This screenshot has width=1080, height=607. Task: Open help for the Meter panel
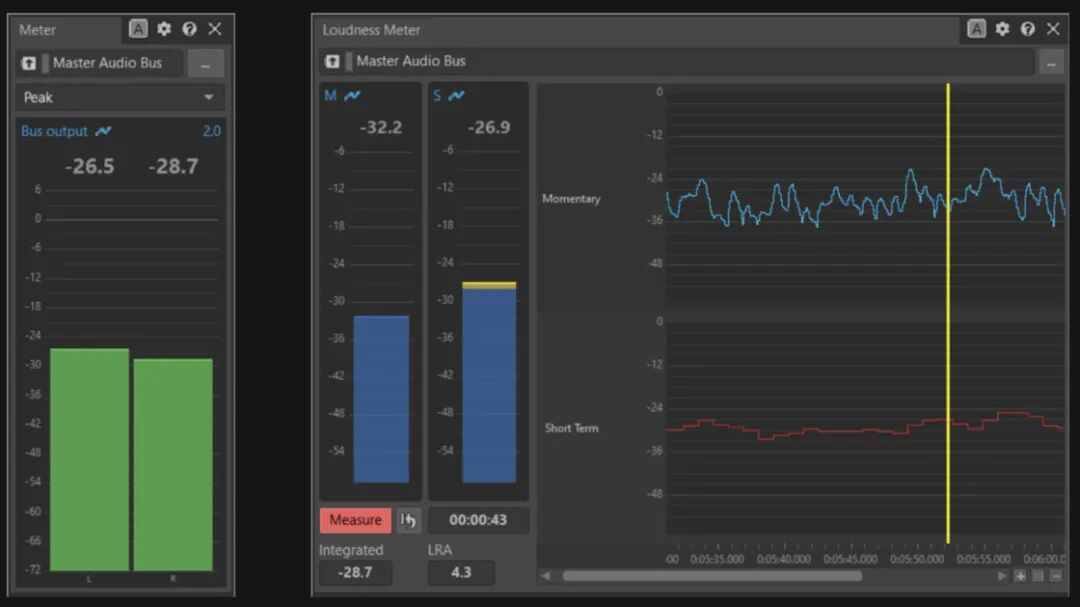(189, 29)
